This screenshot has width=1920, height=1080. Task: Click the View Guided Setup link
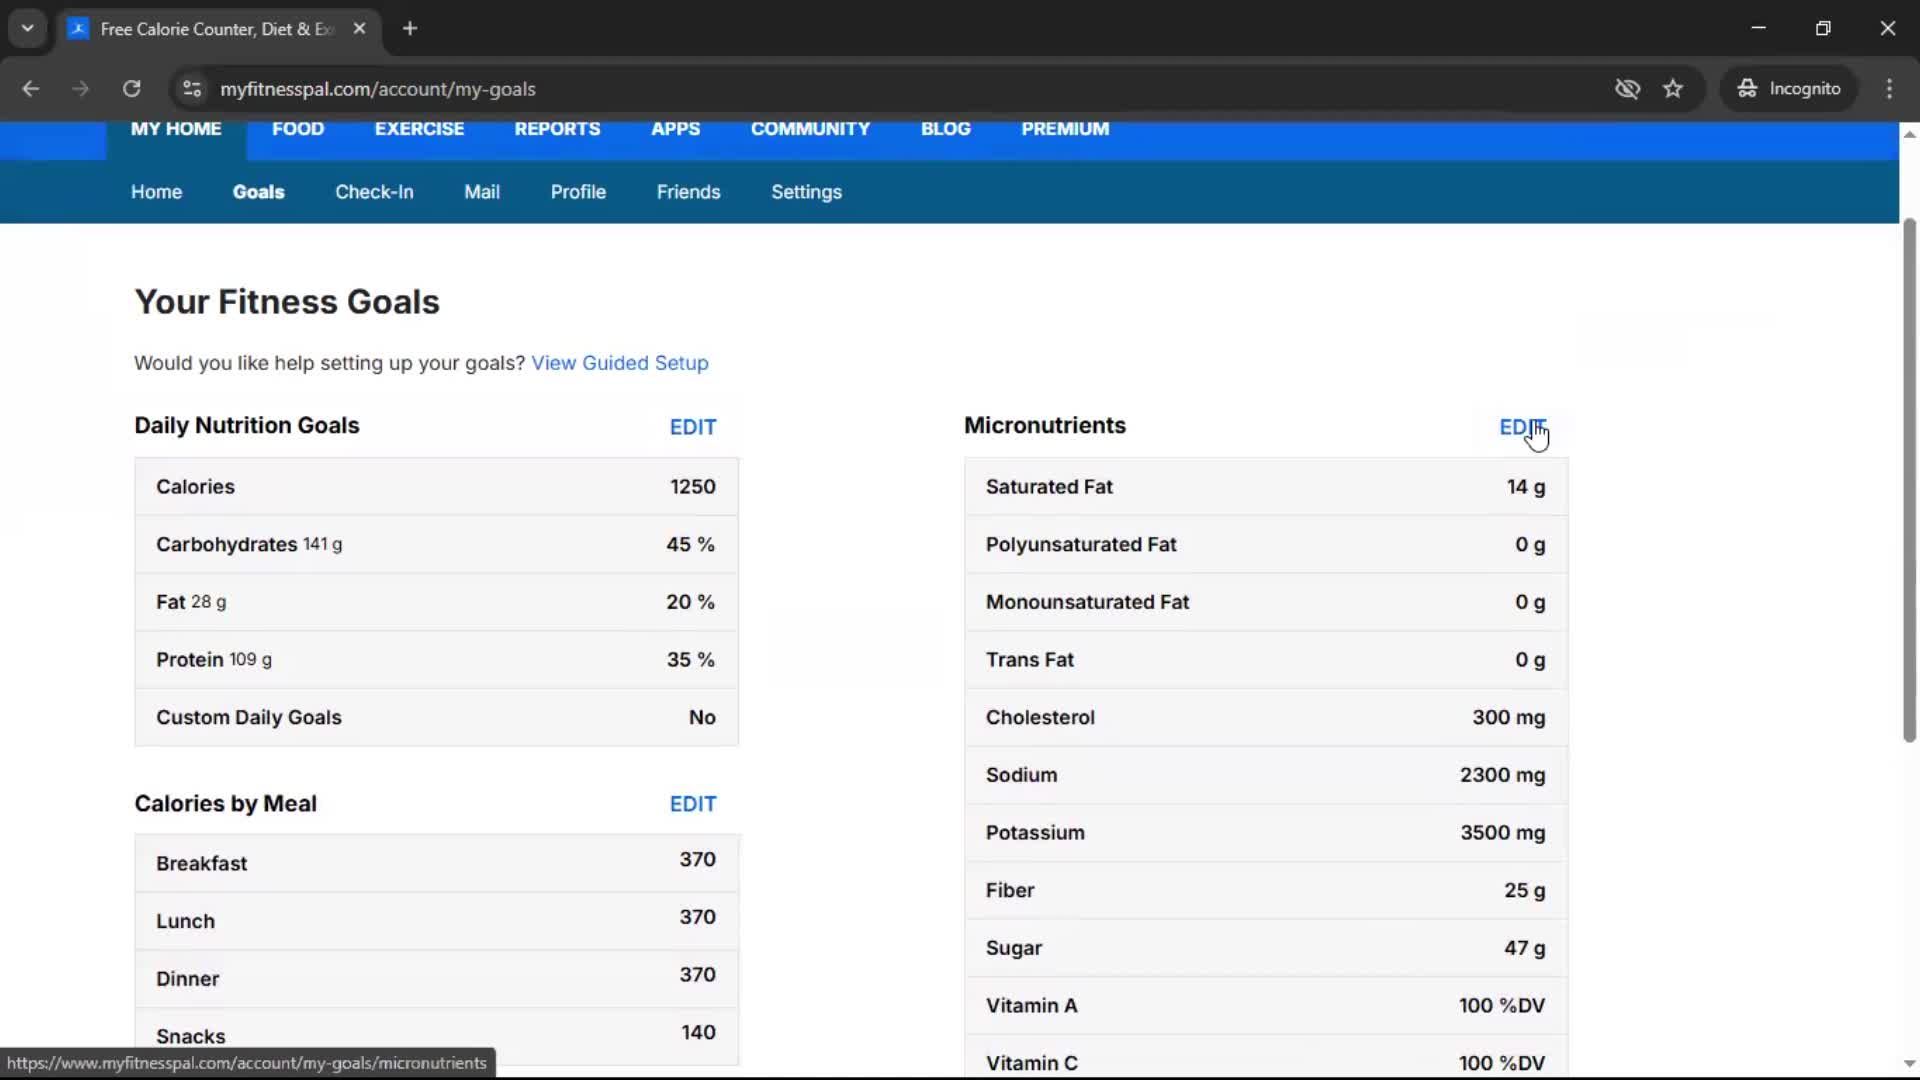(620, 363)
